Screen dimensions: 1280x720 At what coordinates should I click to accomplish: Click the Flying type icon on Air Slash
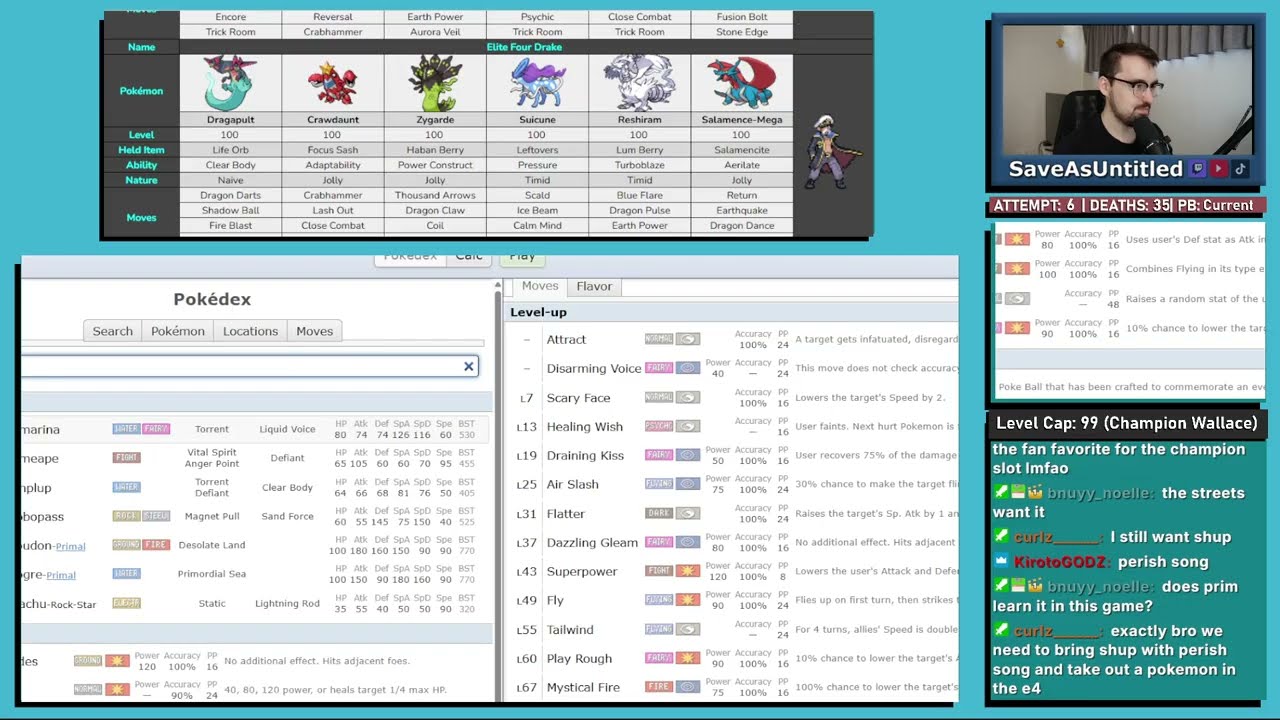coord(659,484)
